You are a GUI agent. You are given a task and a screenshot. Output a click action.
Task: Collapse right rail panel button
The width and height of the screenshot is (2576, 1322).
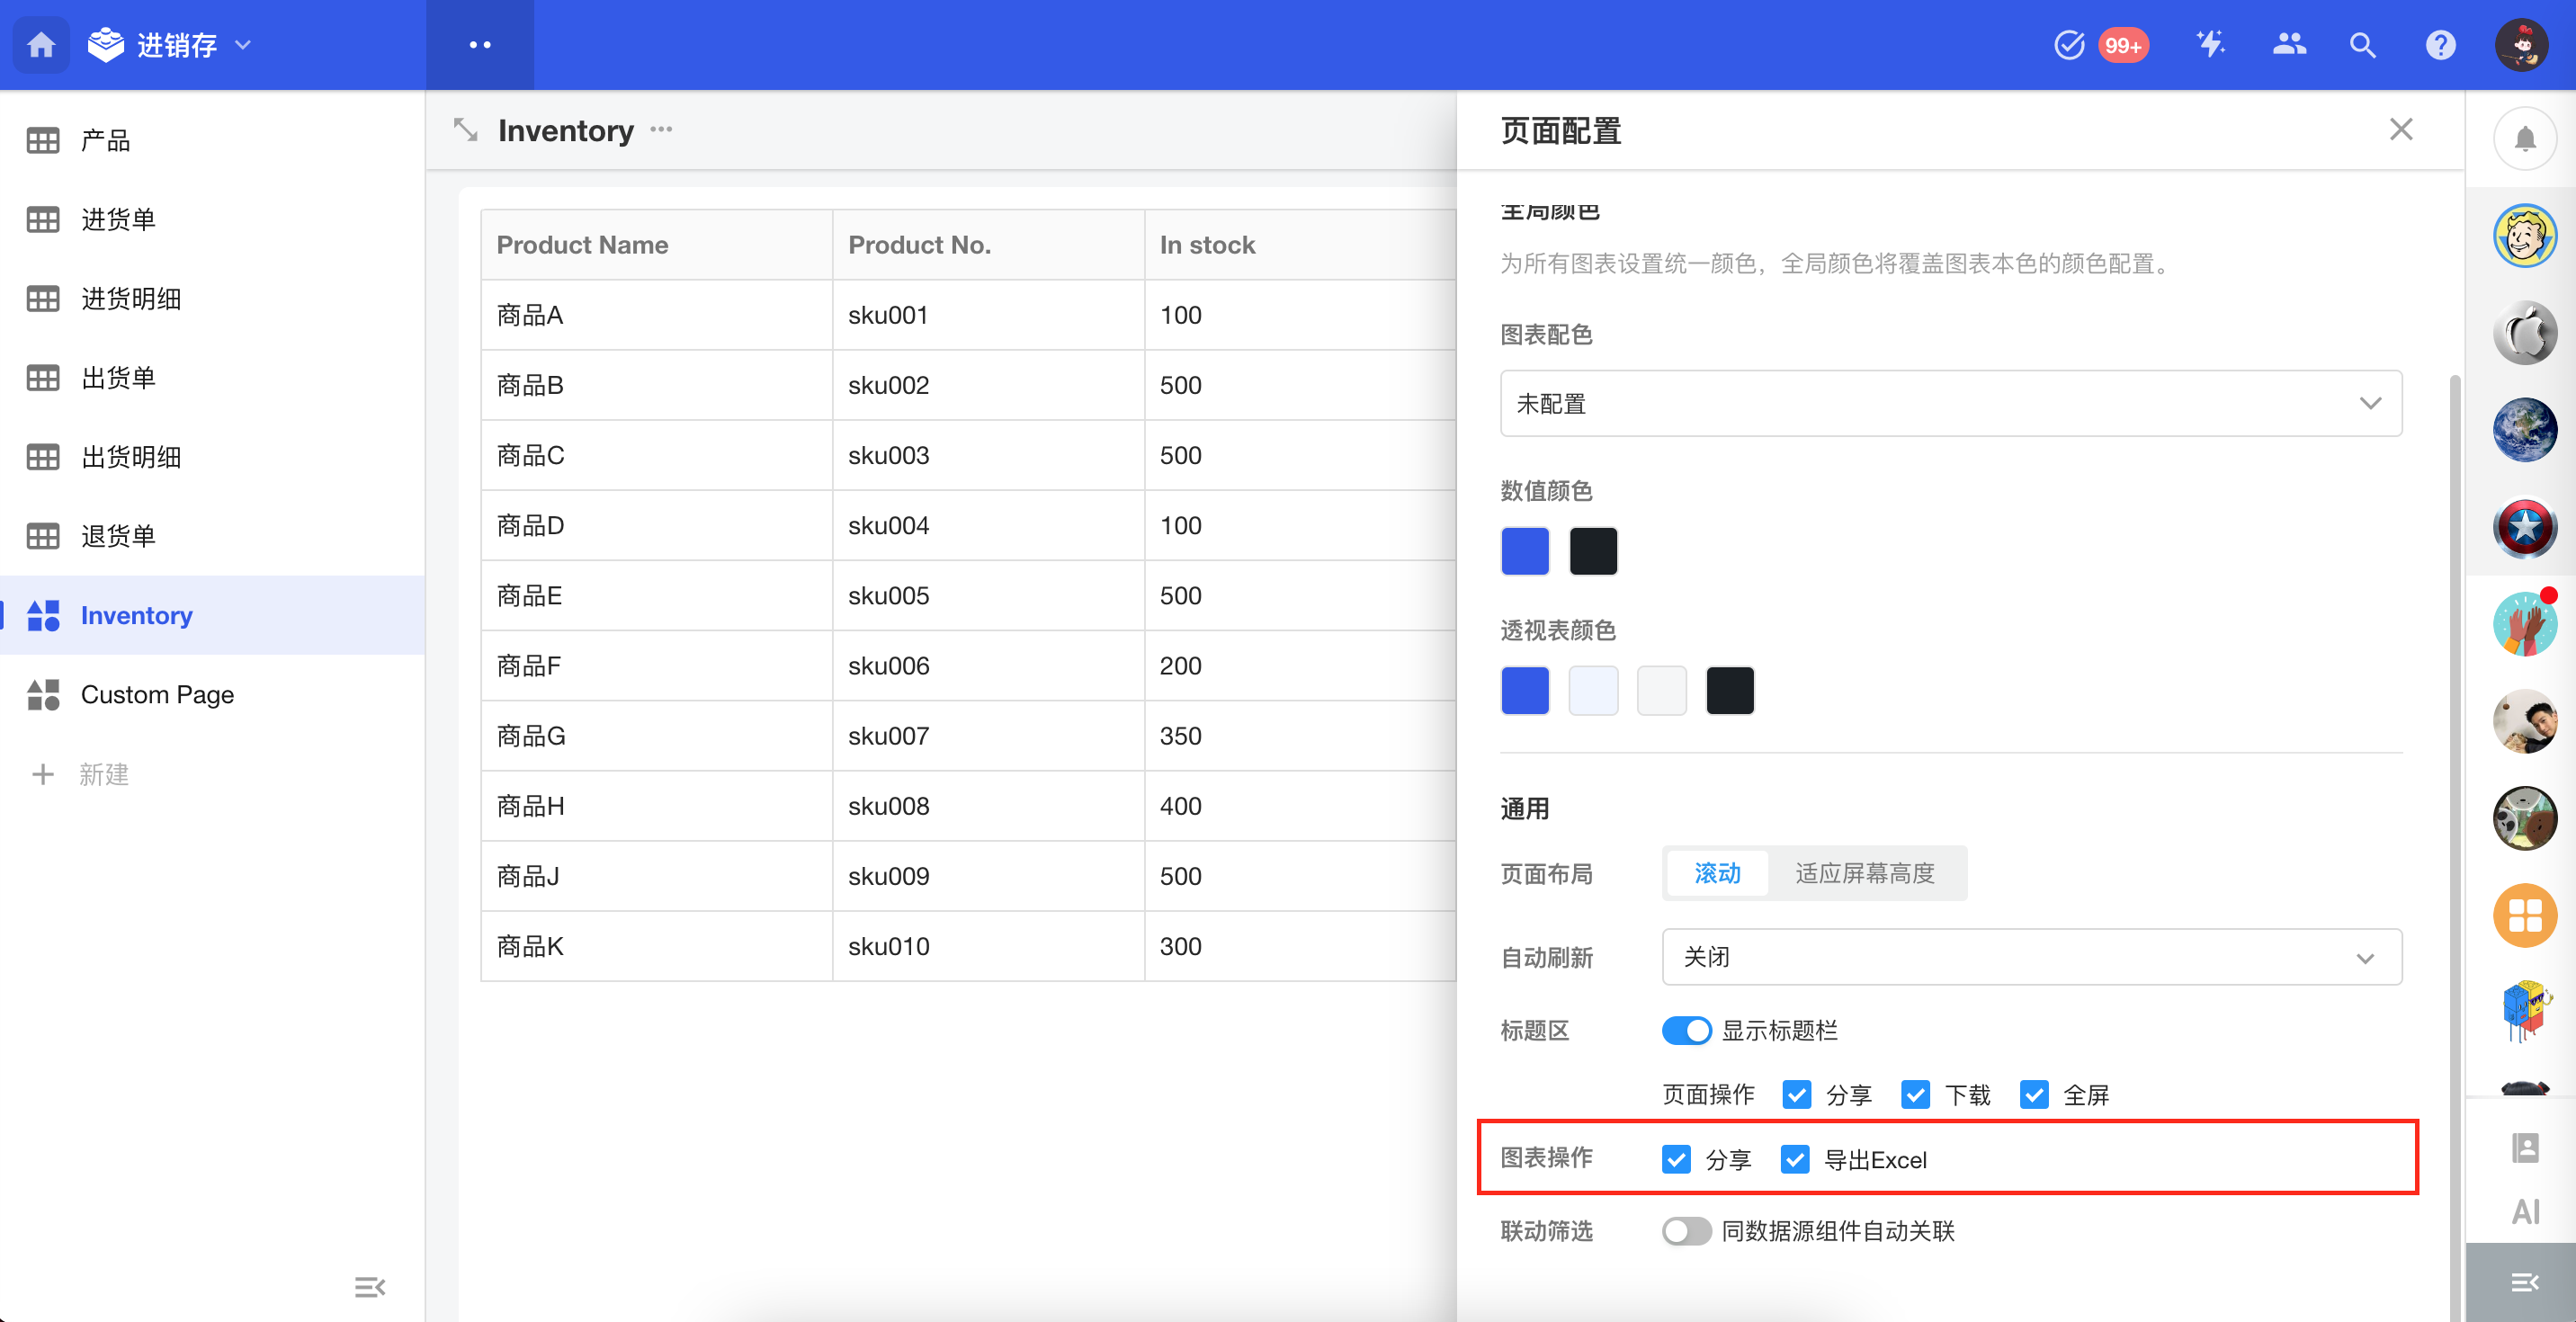pos(2521,1282)
